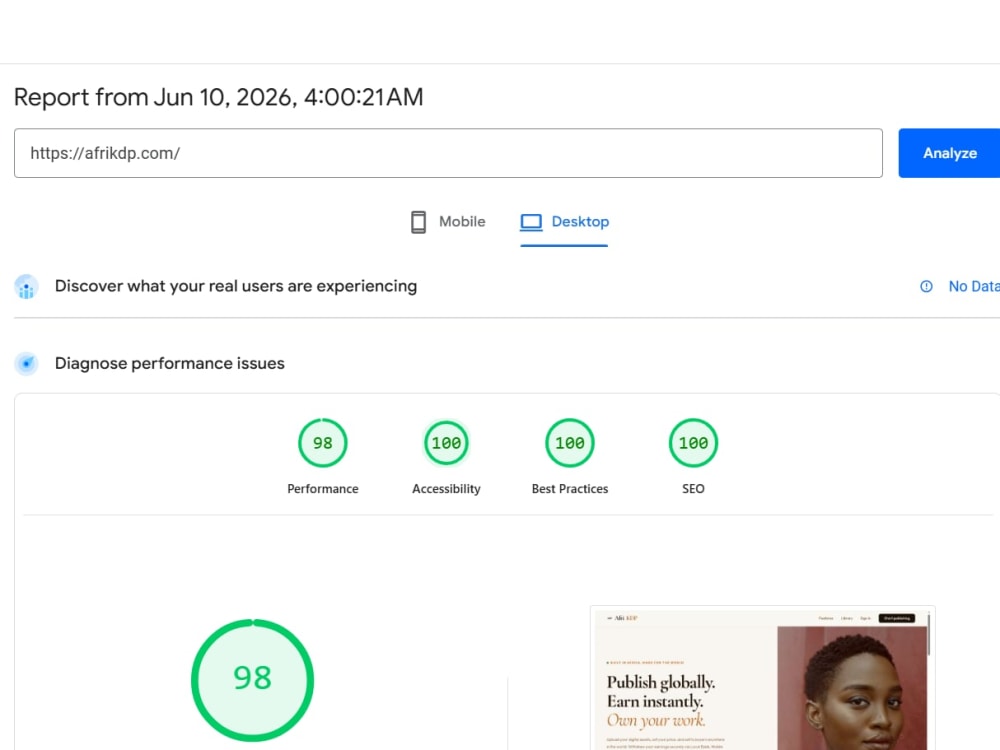Open the page screenshot thumbnail of afrikdp
The height and width of the screenshot is (750, 1000).
(x=762, y=678)
